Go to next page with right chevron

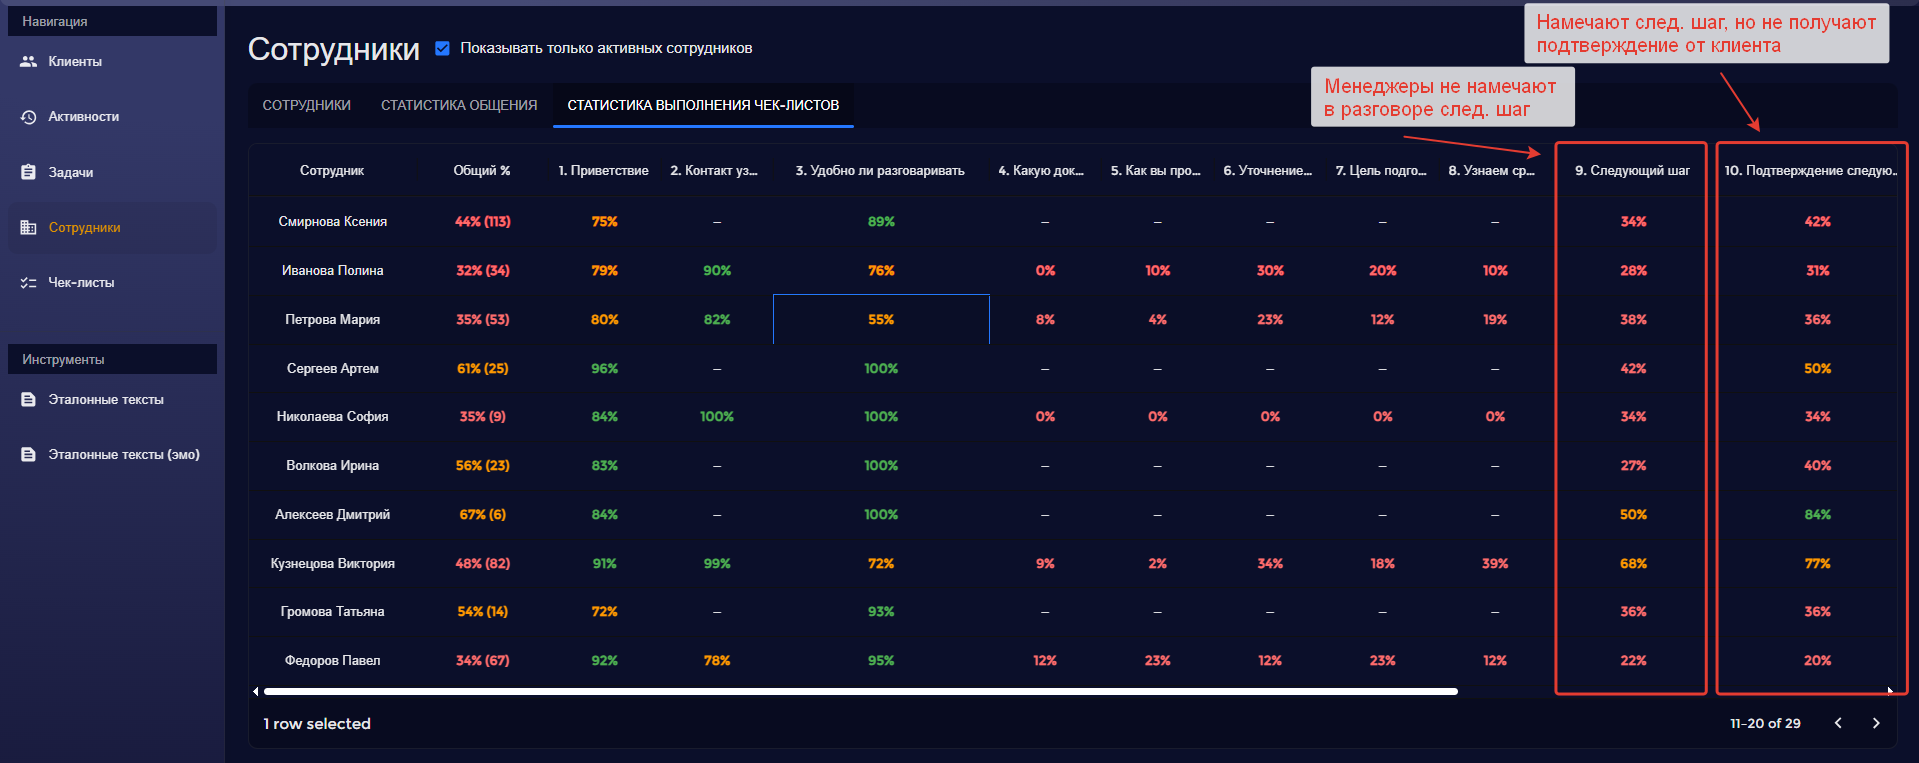tap(1876, 723)
